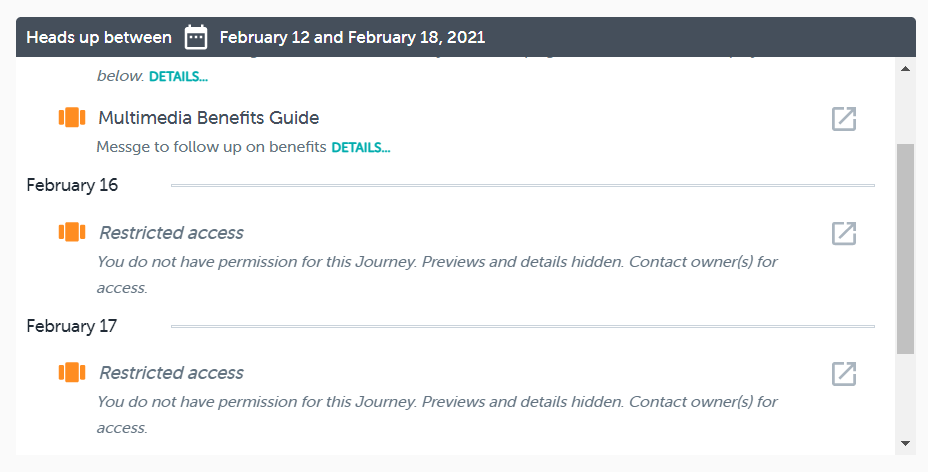Click the vertical scrollbar thumb
928x472 pixels.
click(x=905, y=248)
